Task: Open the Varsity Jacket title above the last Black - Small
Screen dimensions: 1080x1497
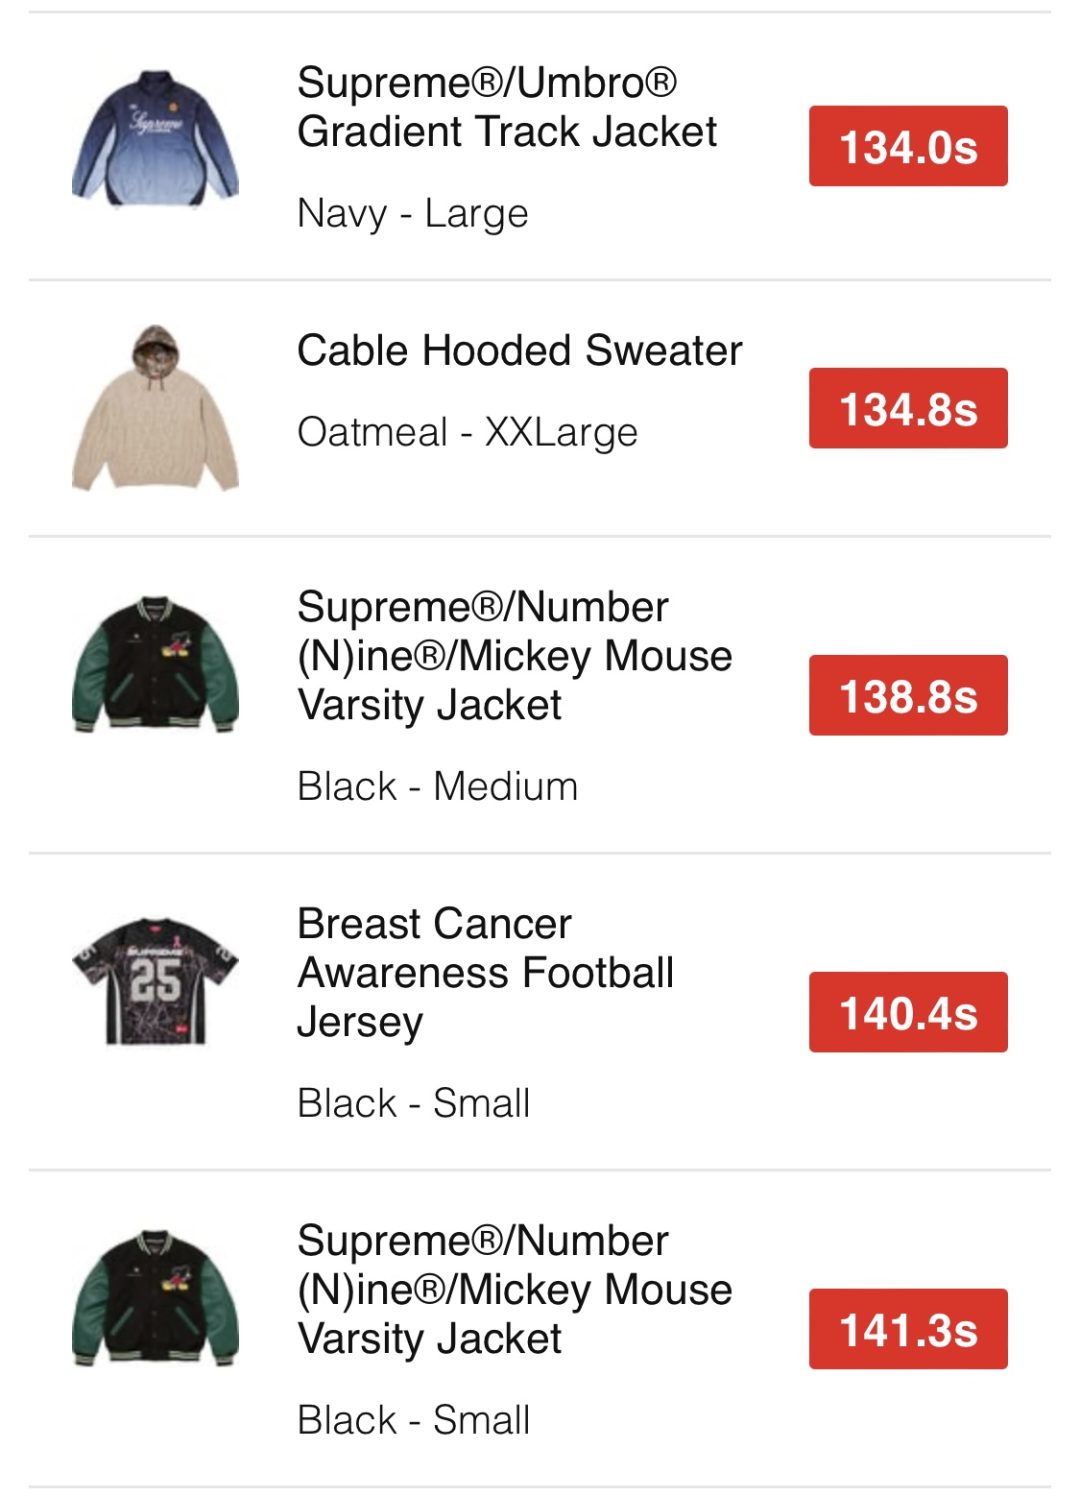Action: click(x=514, y=1289)
